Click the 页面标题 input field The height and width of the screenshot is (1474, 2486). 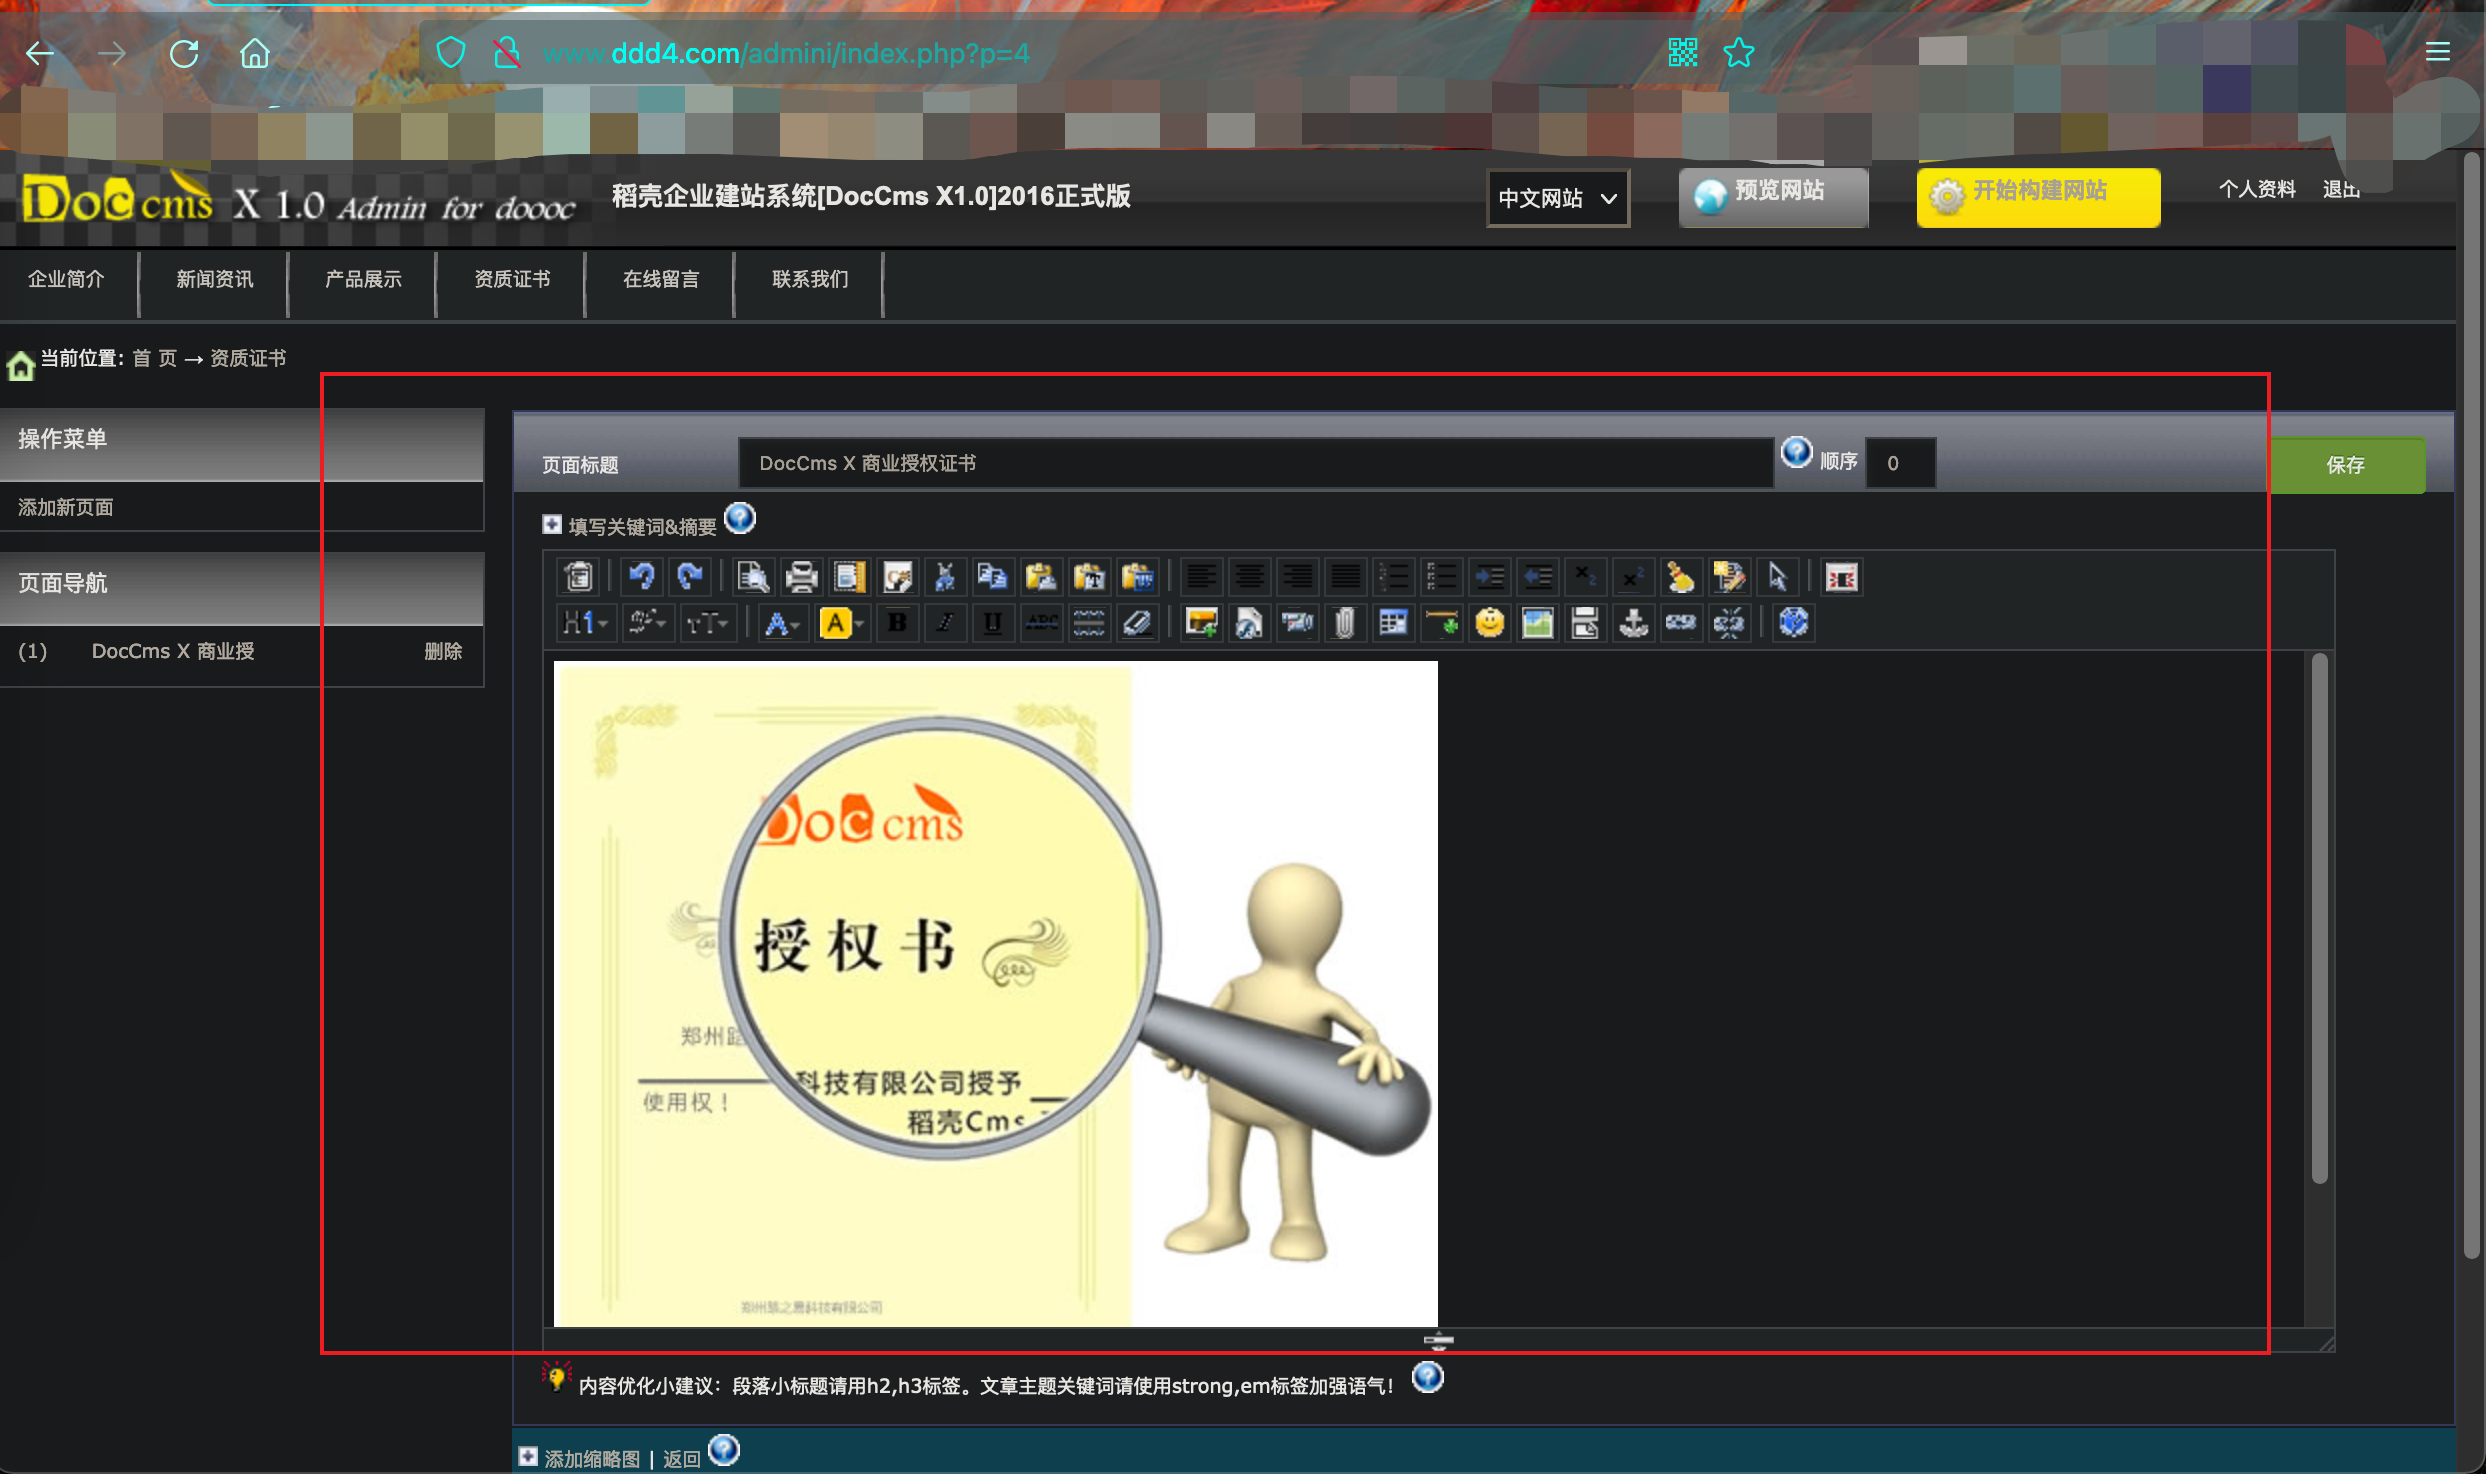[x=1255, y=463]
